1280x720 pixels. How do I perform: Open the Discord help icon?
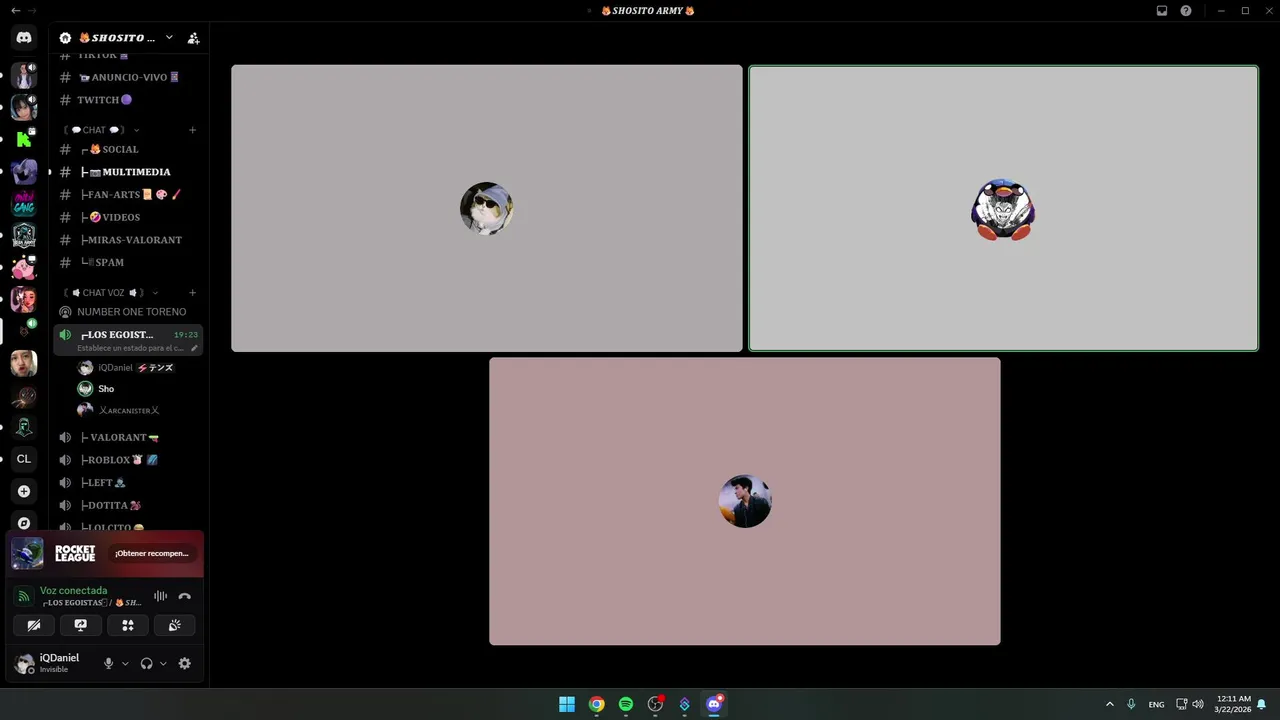1186,11
